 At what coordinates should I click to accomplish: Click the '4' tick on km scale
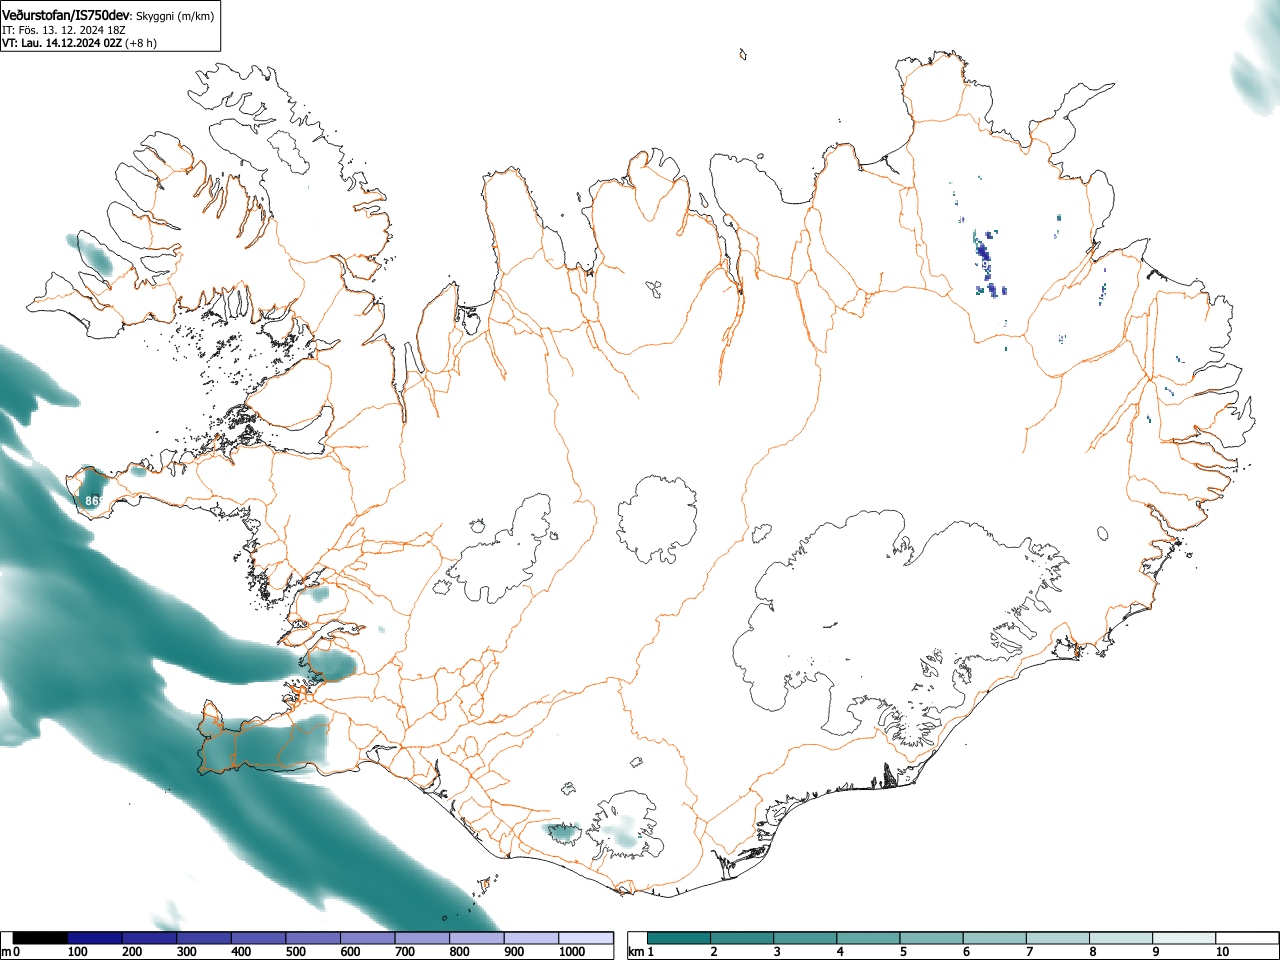[x=841, y=952]
